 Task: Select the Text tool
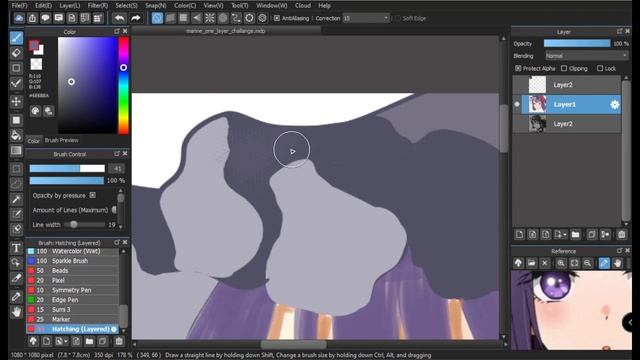point(16,248)
